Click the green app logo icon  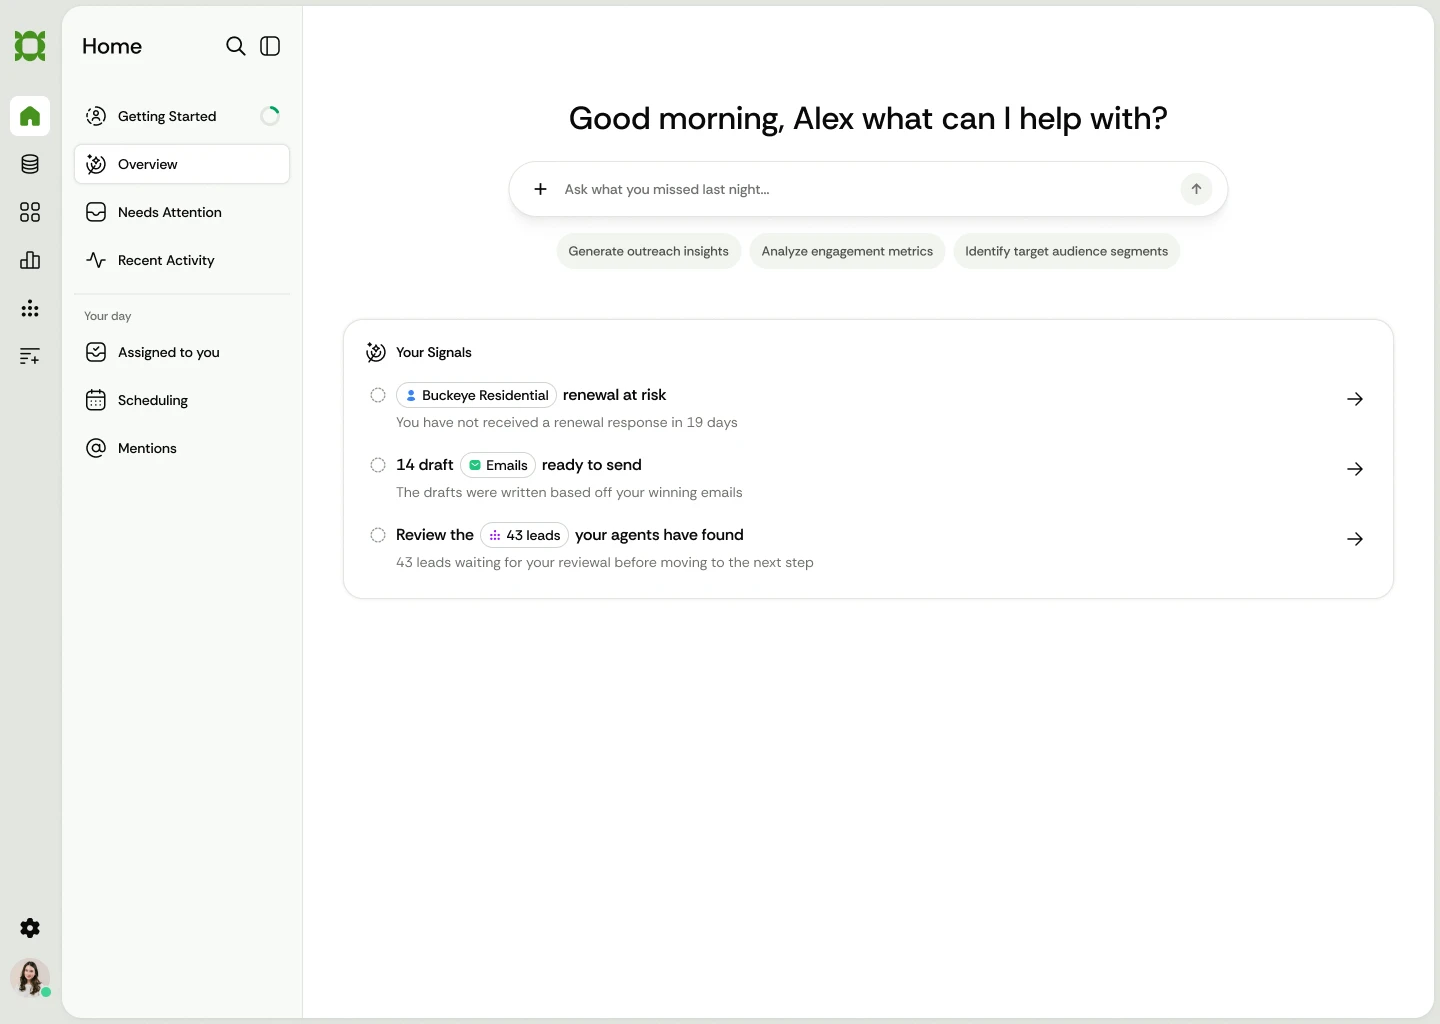pyautogui.click(x=30, y=46)
